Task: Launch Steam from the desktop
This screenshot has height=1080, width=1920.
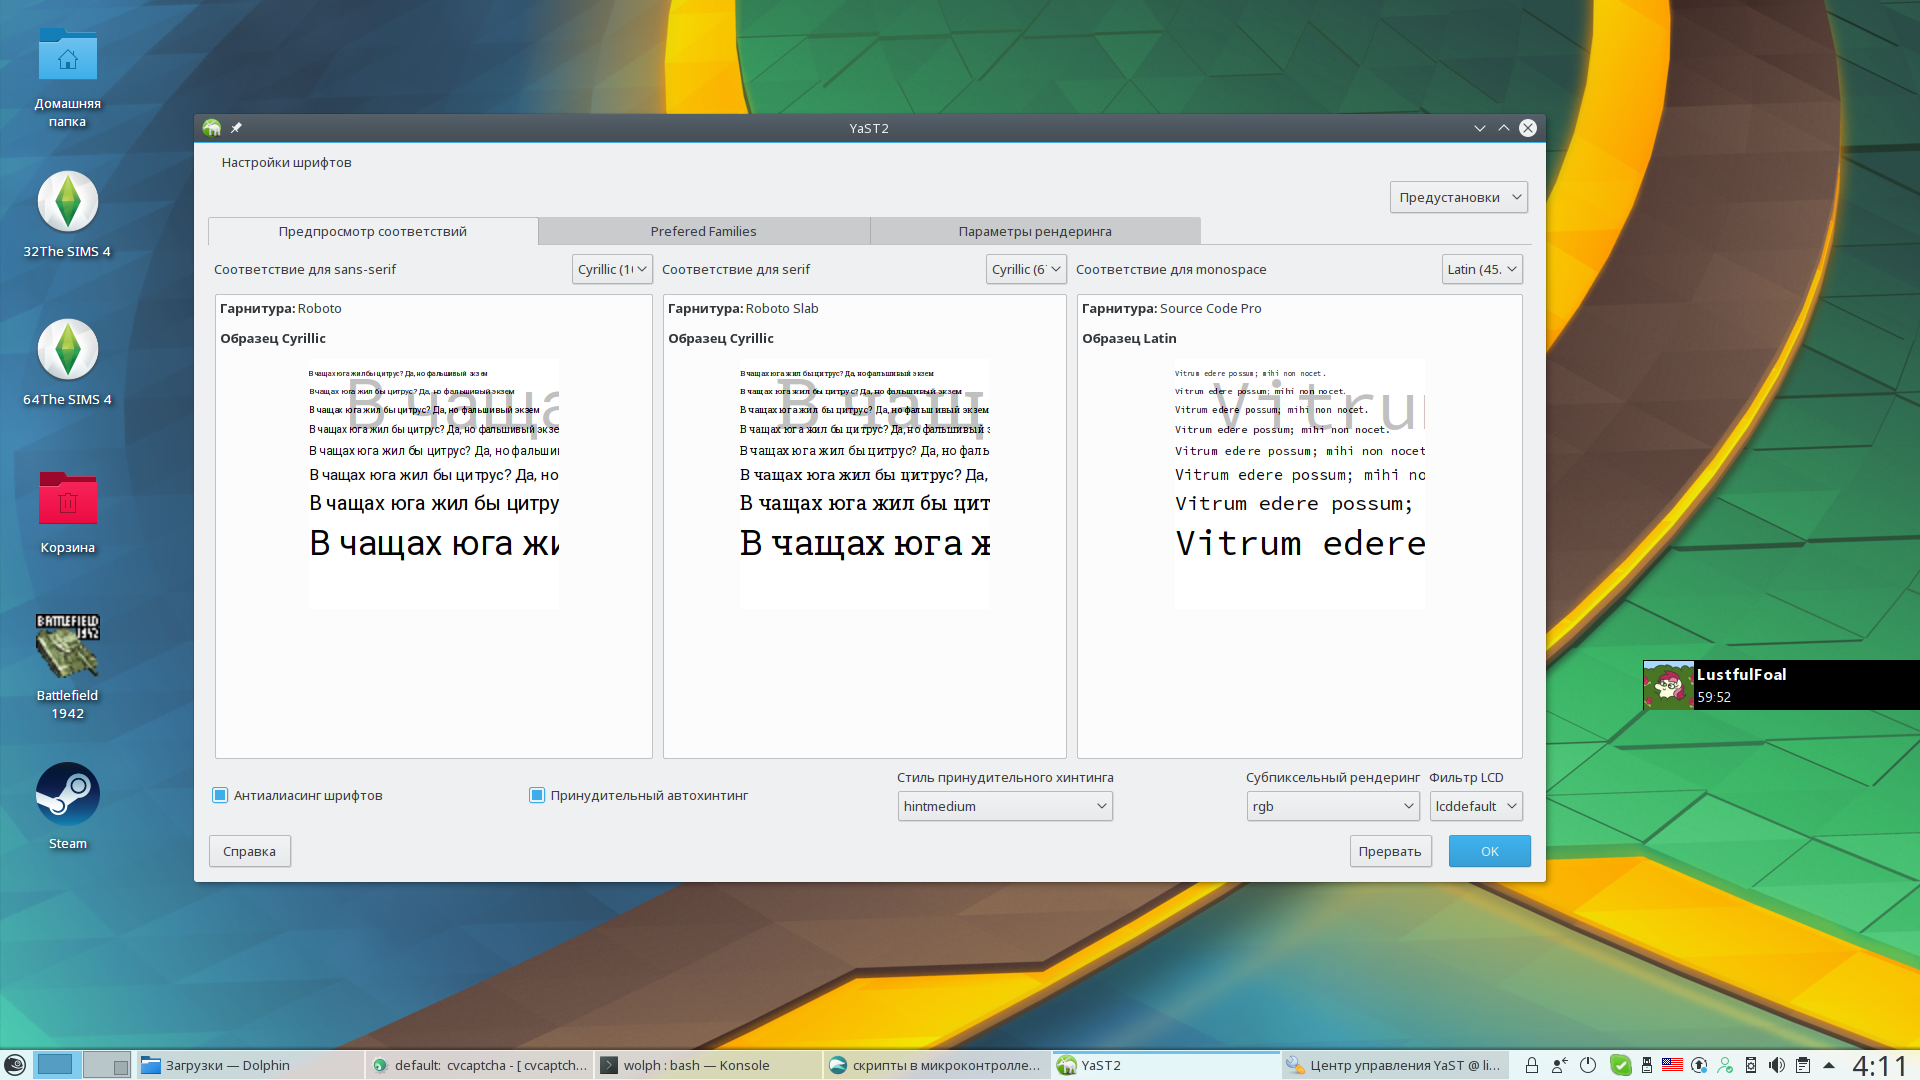Action: [x=68, y=806]
